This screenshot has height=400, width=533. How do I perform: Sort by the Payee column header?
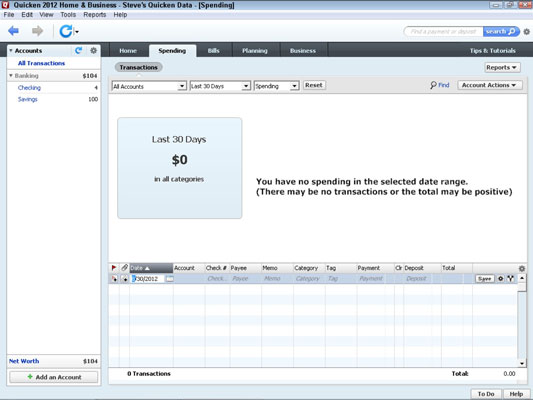(x=245, y=268)
